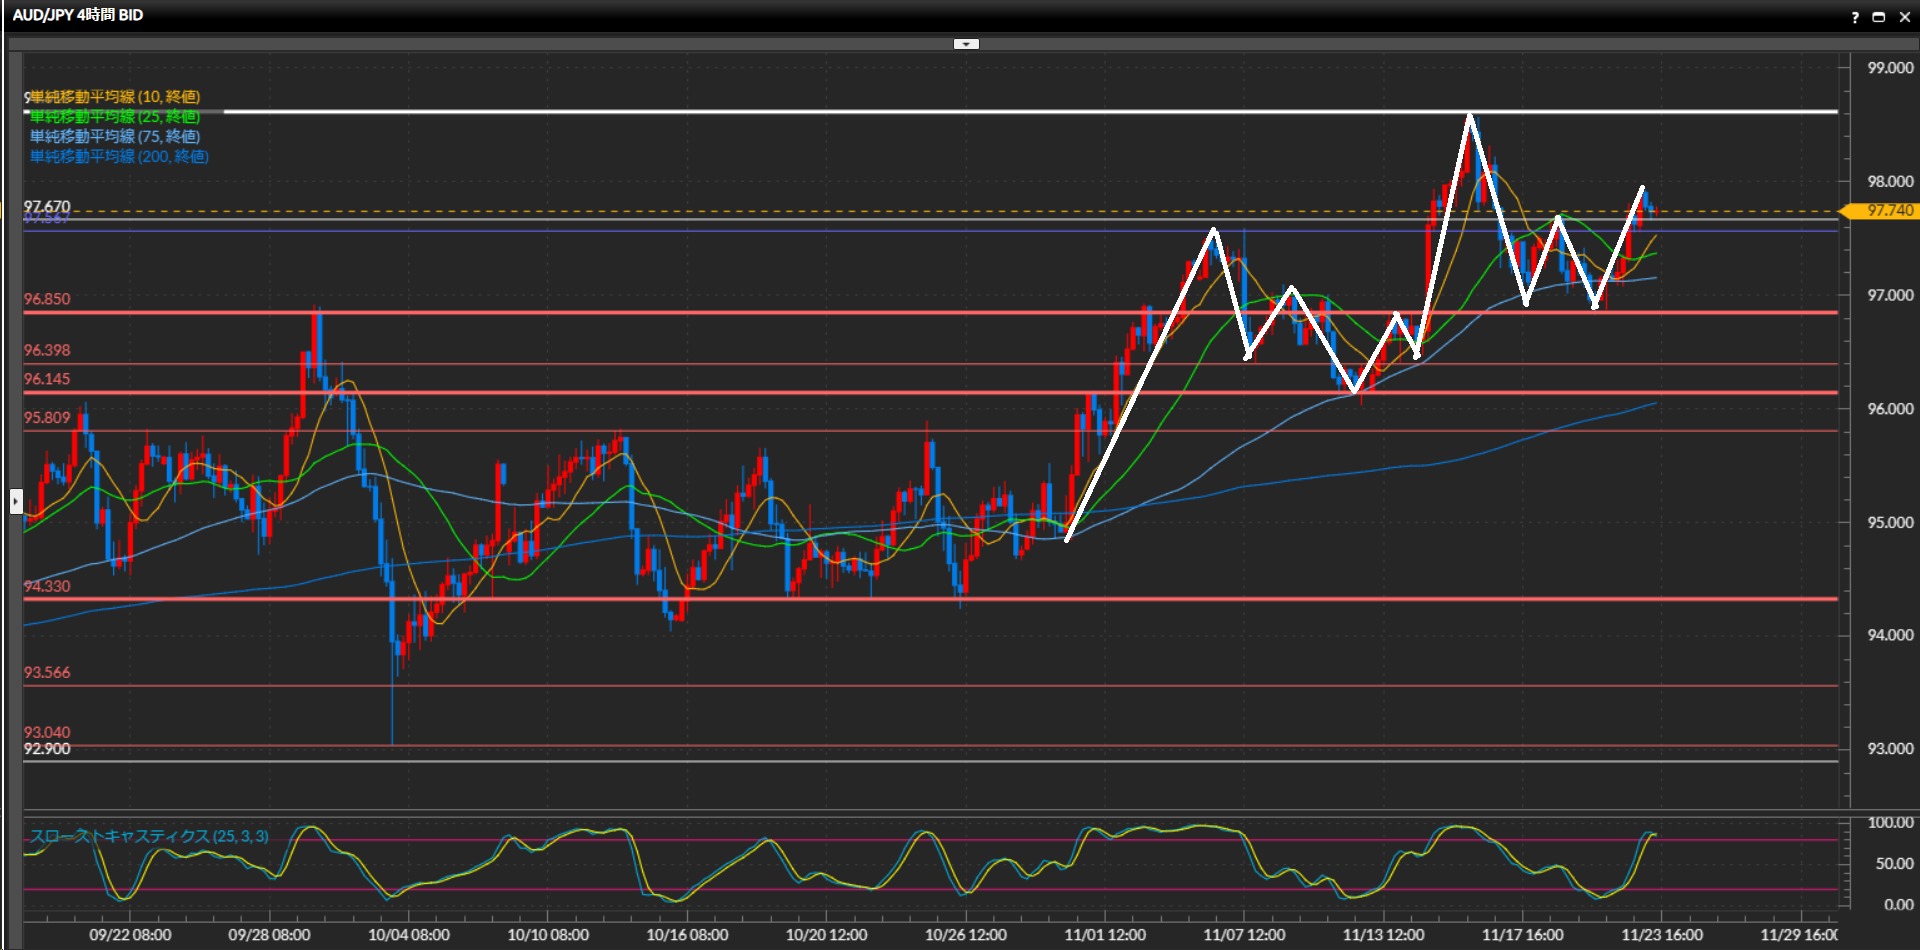Screen dimensions: 1920x950
Task: Select the 25-period moving average label
Action: [x=115, y=117]
